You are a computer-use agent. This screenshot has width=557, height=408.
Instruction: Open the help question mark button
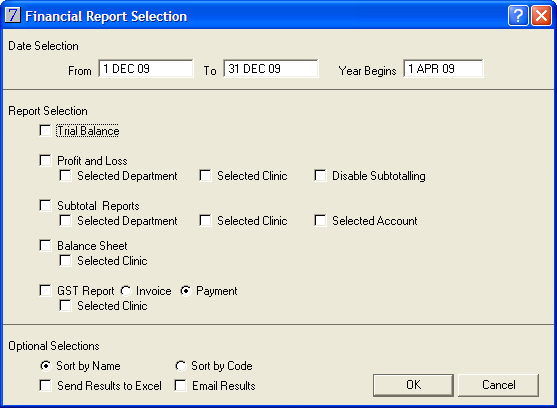click(518, 16)
